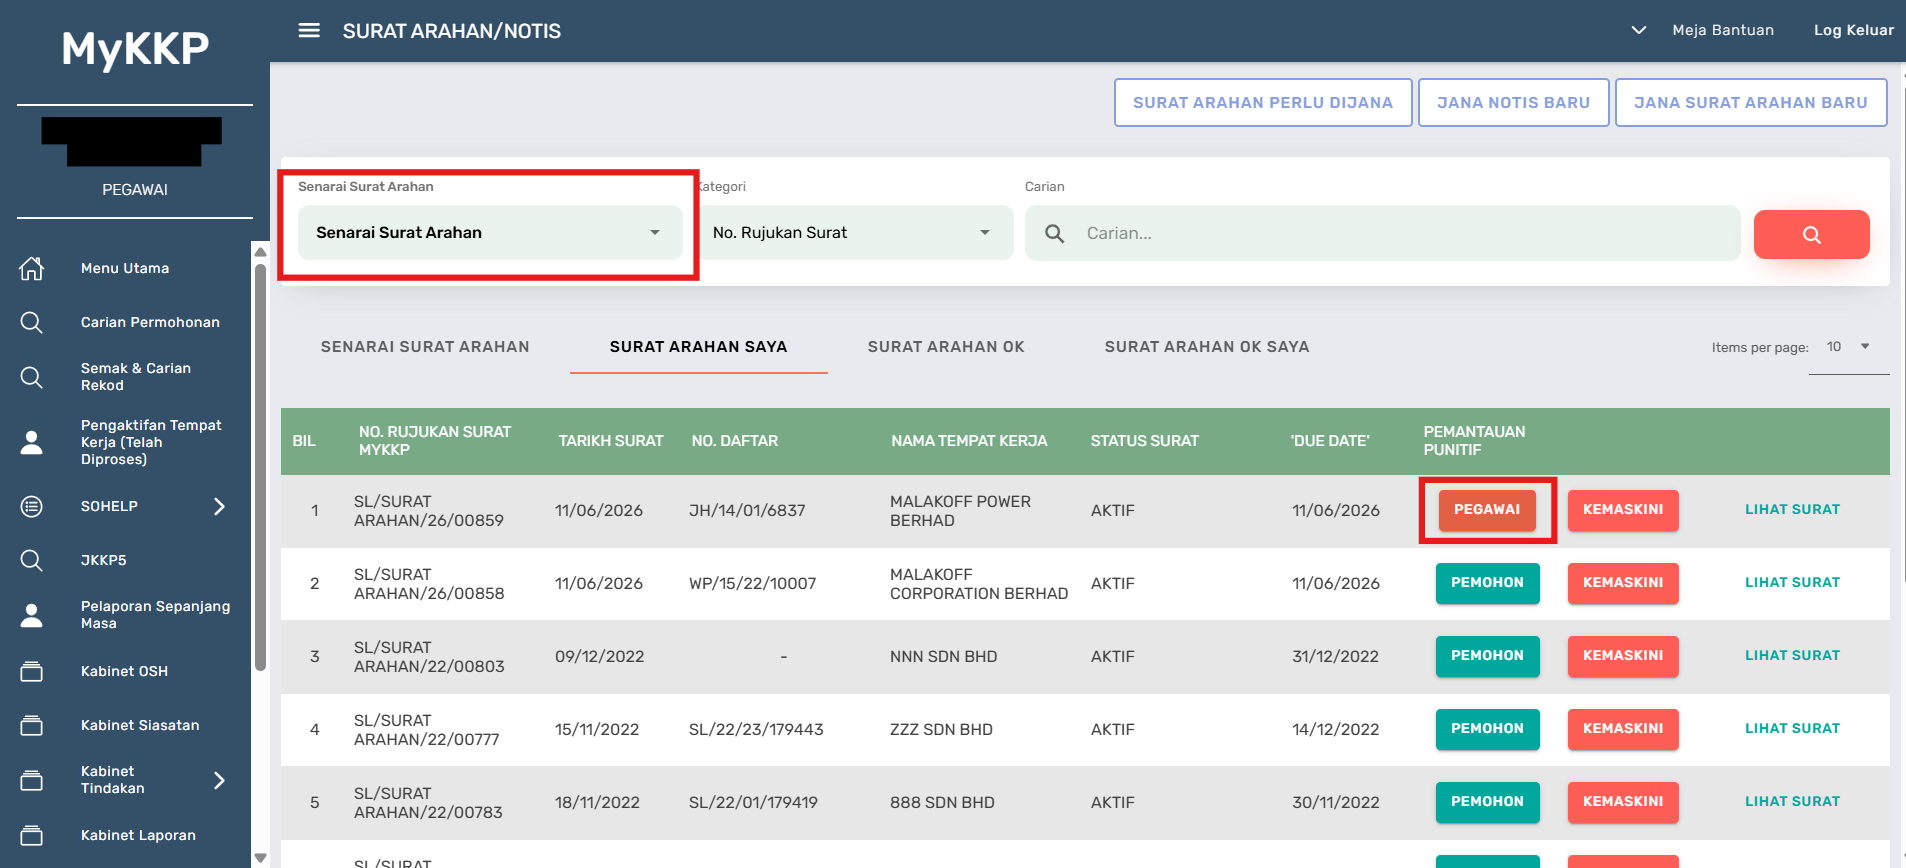The width and height of the screenshot is (1906, 868).
Task: Open the Items per page dropdown
Action: tap(1848, 347)
